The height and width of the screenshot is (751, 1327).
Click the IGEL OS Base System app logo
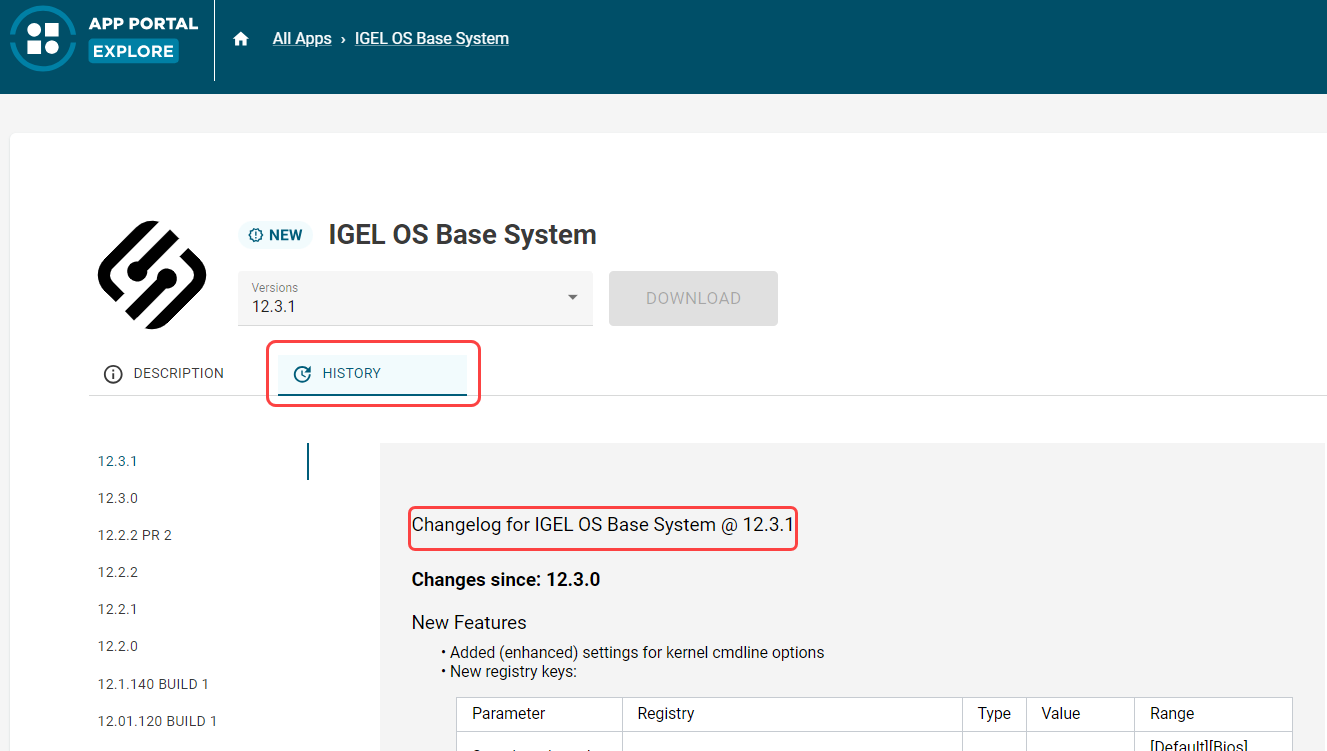pyautogui.click(x=152, y=274)
